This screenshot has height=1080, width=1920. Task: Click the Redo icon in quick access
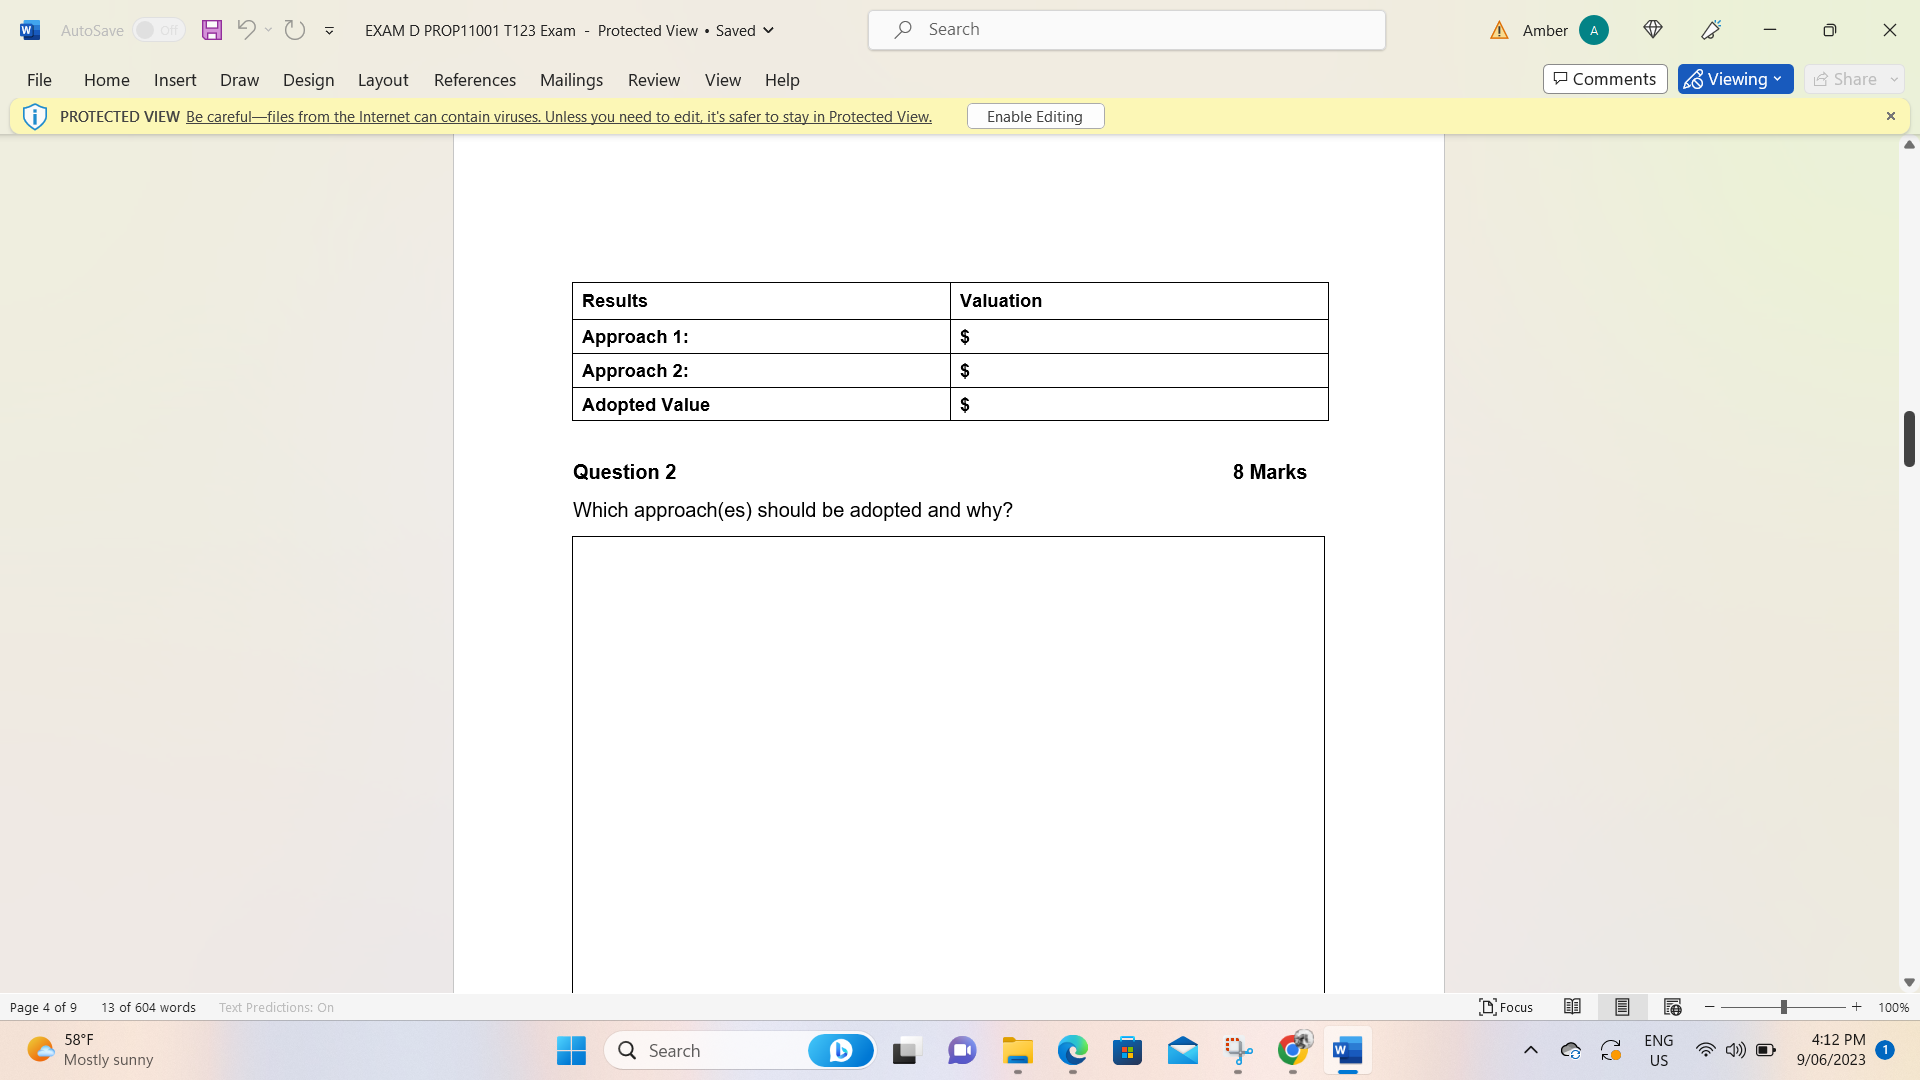pyautogui.click(x=294, y=30)
